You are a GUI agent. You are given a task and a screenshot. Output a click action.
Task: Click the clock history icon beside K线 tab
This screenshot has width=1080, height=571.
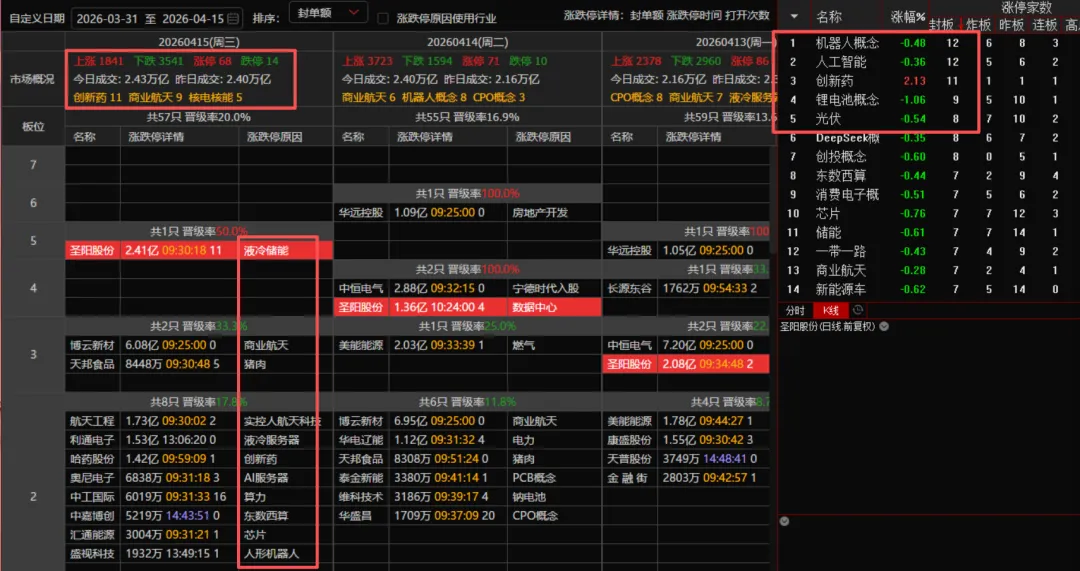pyautogui.click(x=858, y=310)
